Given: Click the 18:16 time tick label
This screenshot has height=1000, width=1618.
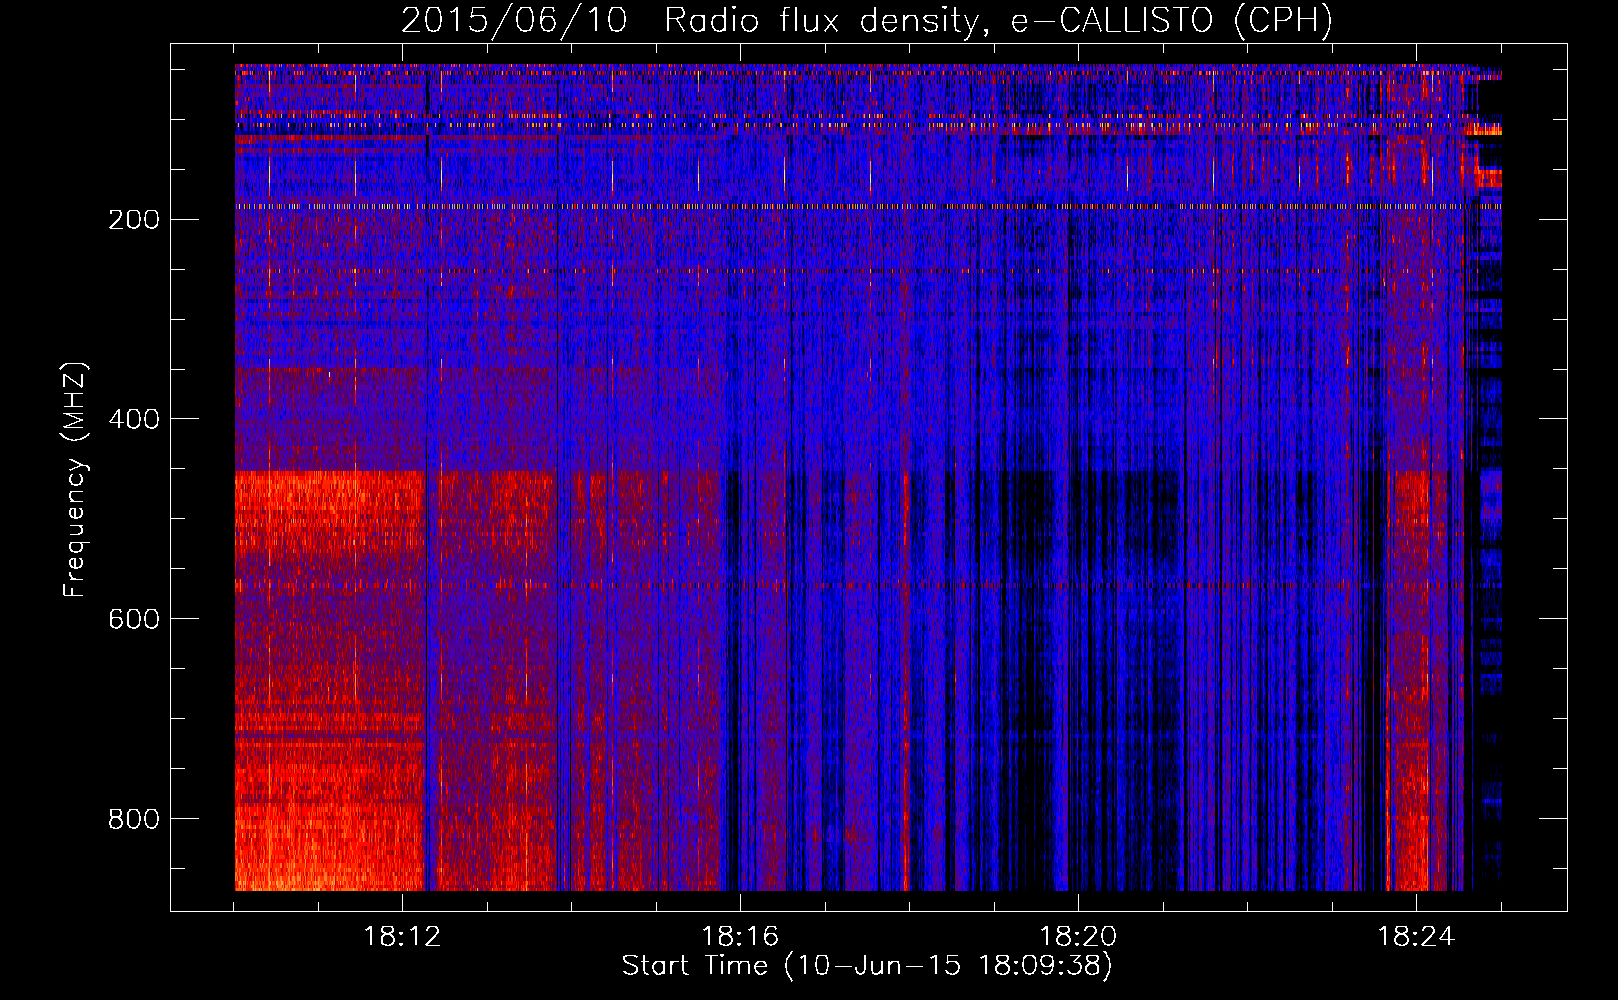Looking at the screenshot, I should tap(740, 937).
